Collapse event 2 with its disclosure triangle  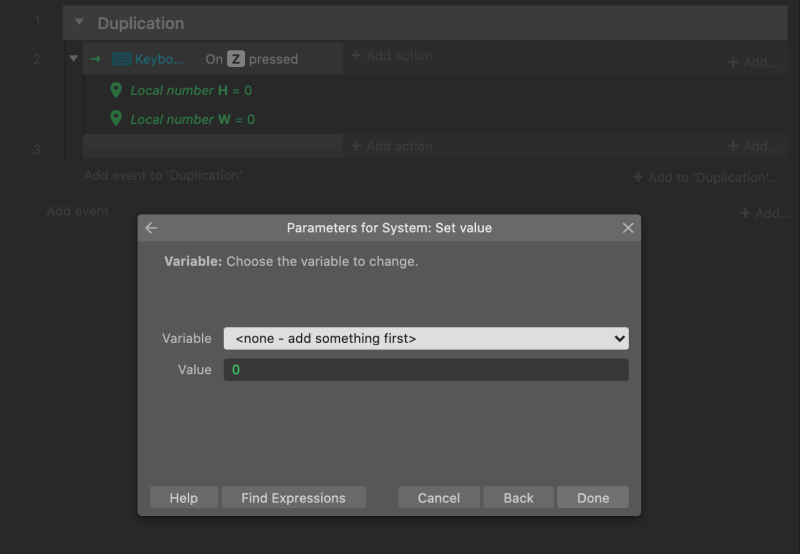point(73,59)
